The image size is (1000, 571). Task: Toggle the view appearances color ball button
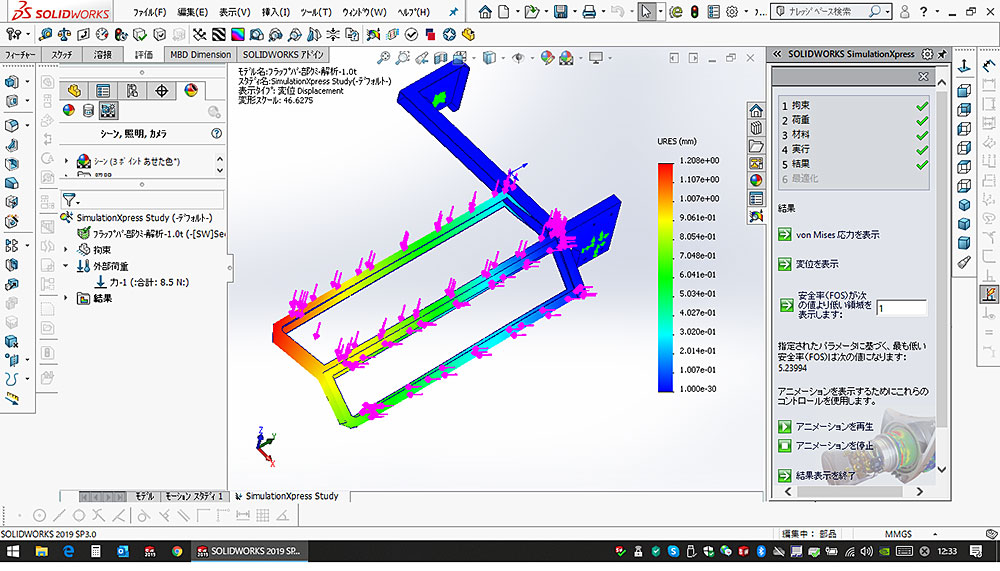[x=69, y=111]
